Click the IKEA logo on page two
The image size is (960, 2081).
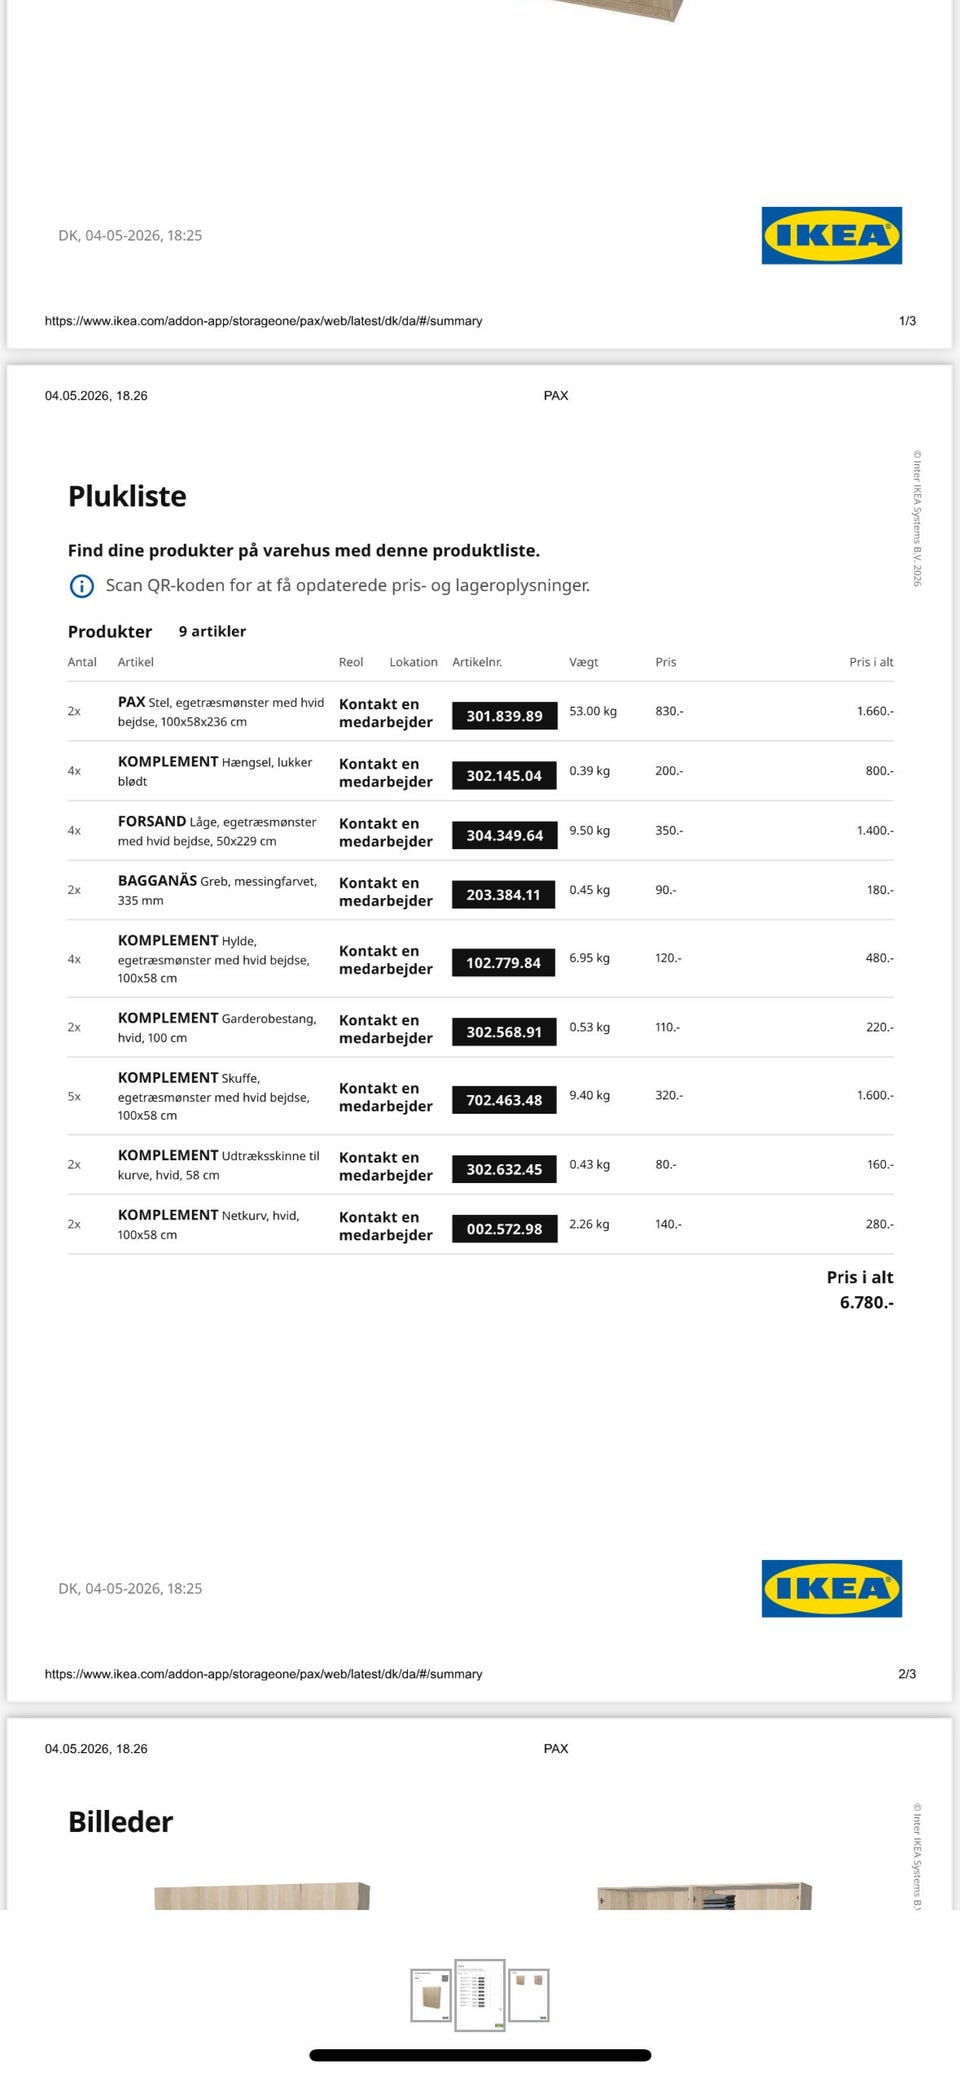point(831,1588)
